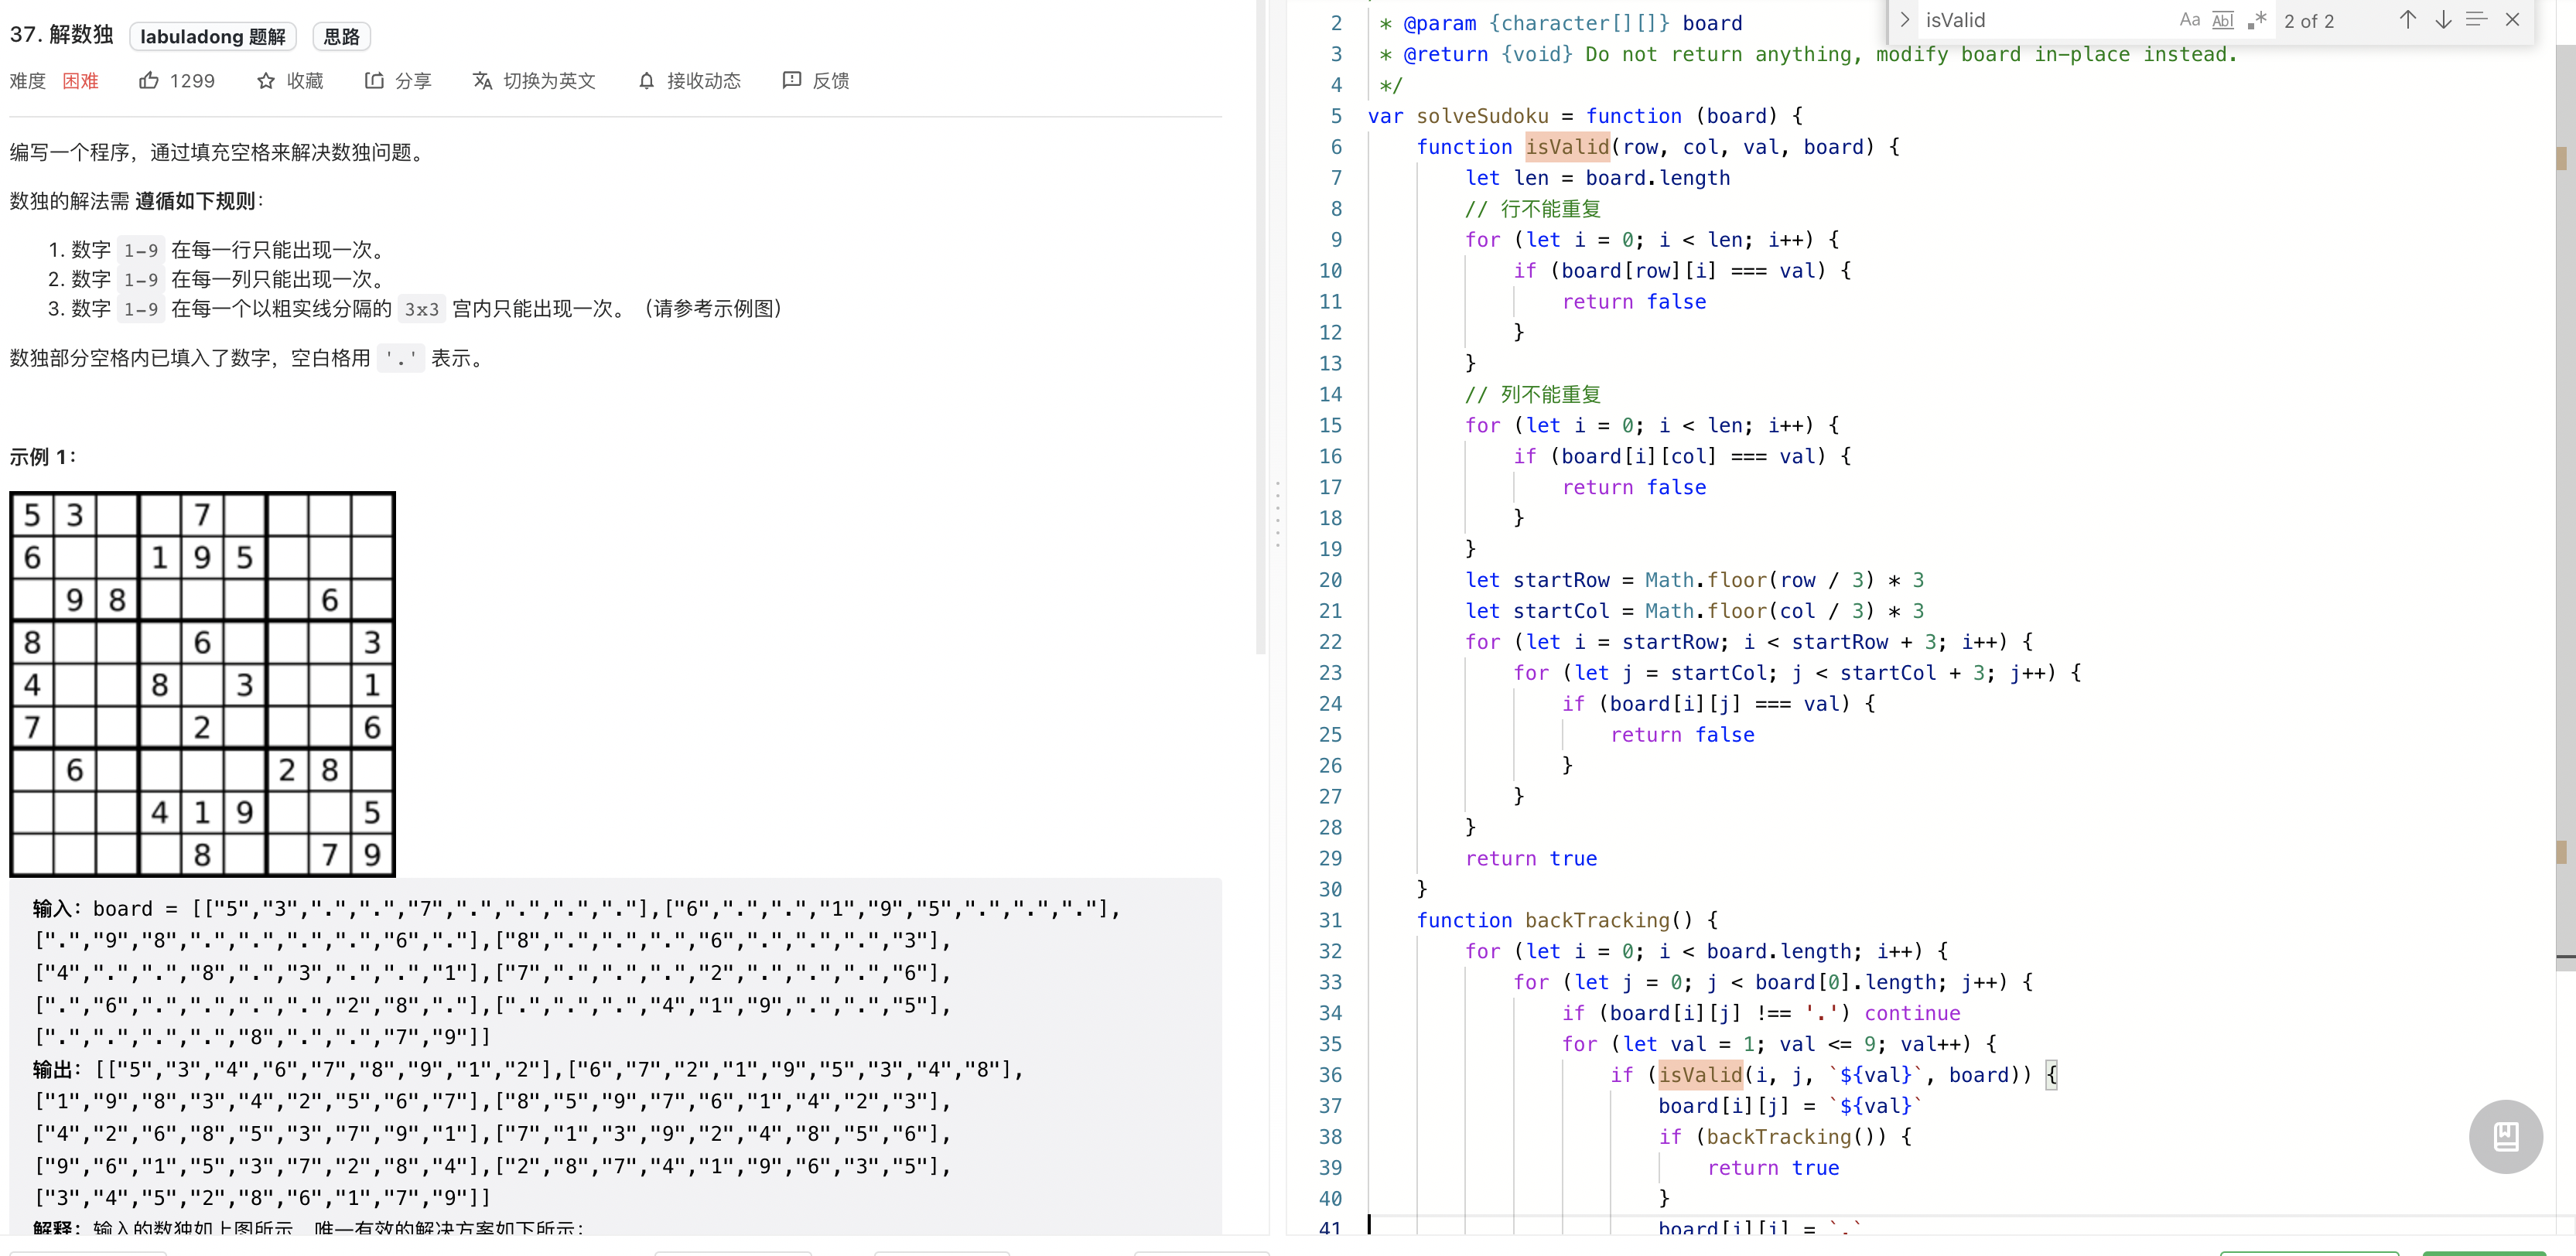Toggle Match Whole Word in find bar
This screenshot has width=2576, height=1256.
(x=2223, y=20)
